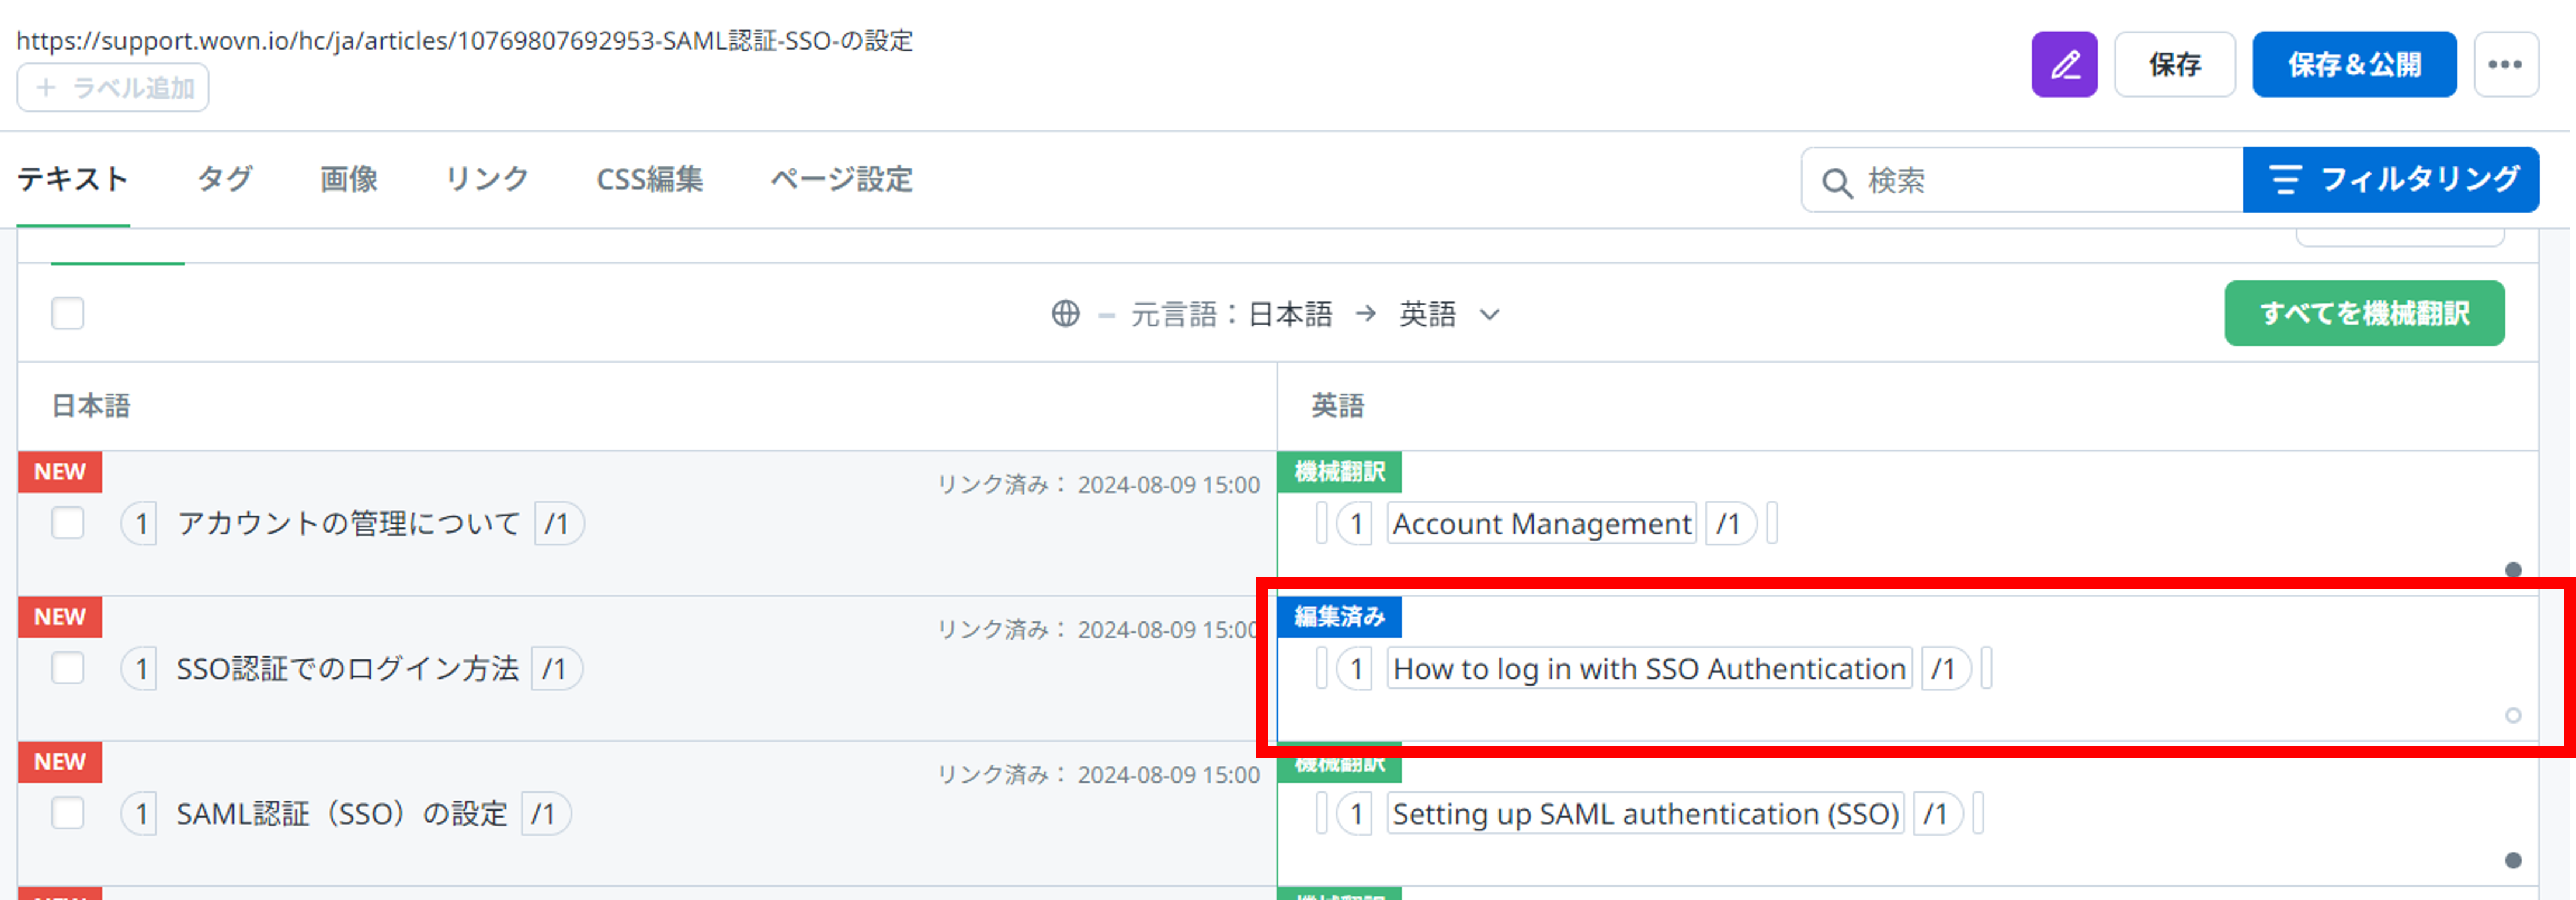Viewport: 2576px width, 900px height.
Task: Switch to the 画像 tab
Action: click(348, 180)
